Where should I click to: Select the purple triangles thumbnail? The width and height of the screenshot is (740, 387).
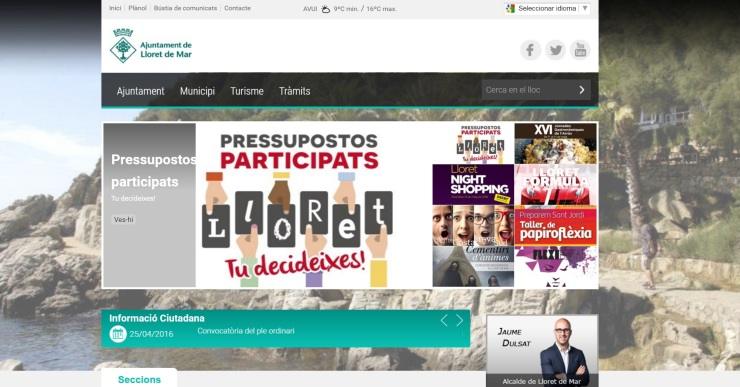(x=555, y=266)
